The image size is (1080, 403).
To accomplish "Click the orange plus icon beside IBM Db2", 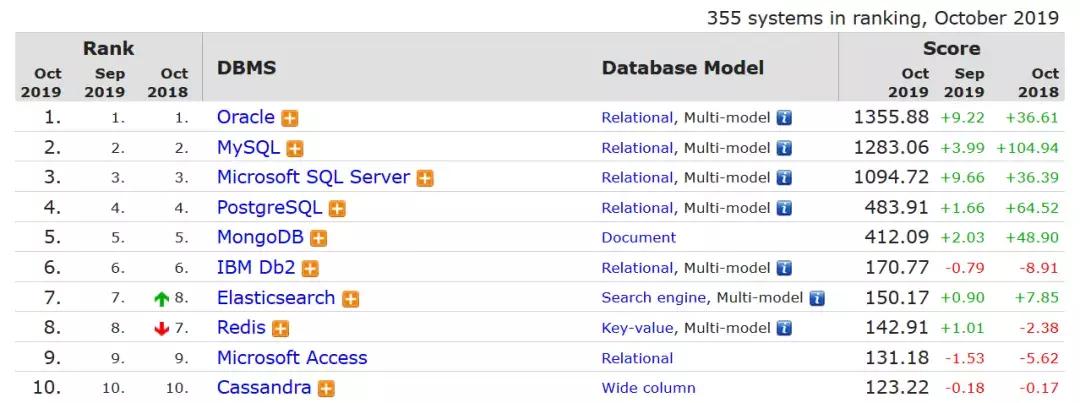I will click(x=311, y=269).
